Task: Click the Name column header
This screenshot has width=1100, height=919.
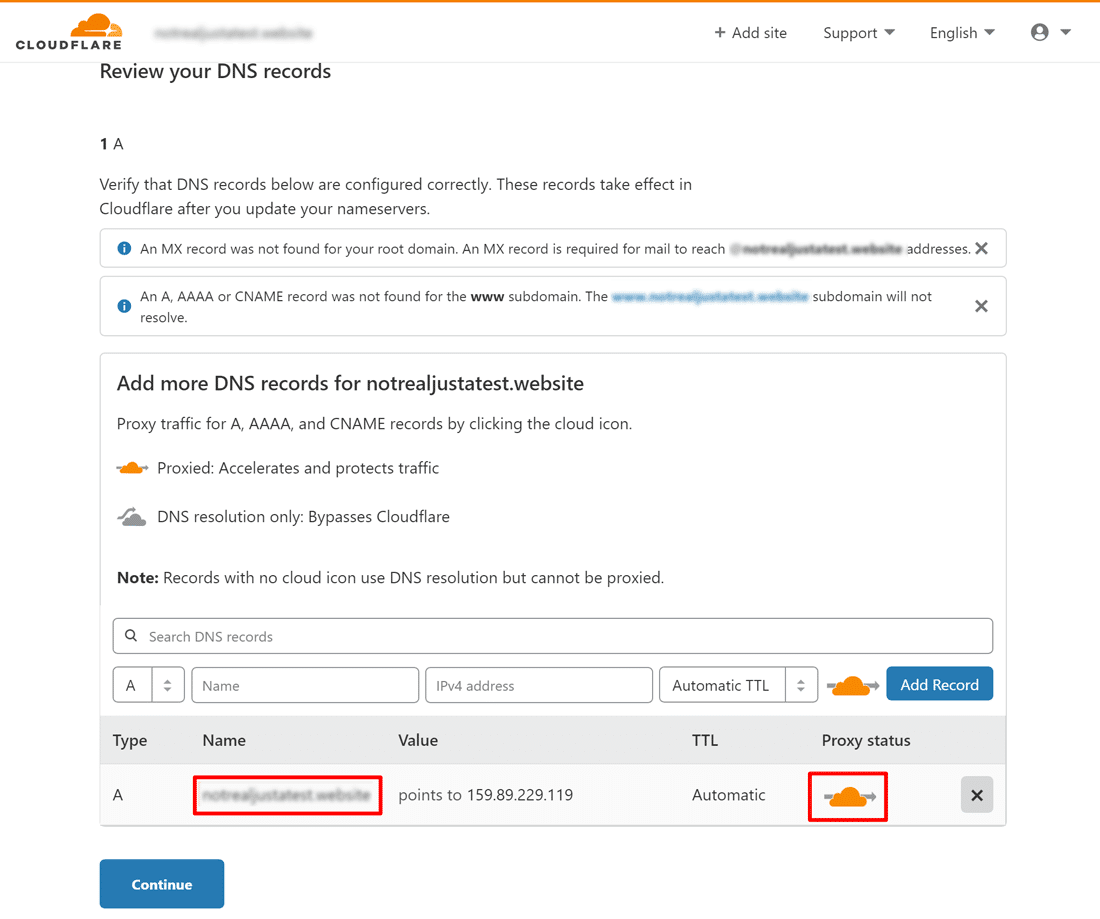Action: tap(224, 740)
